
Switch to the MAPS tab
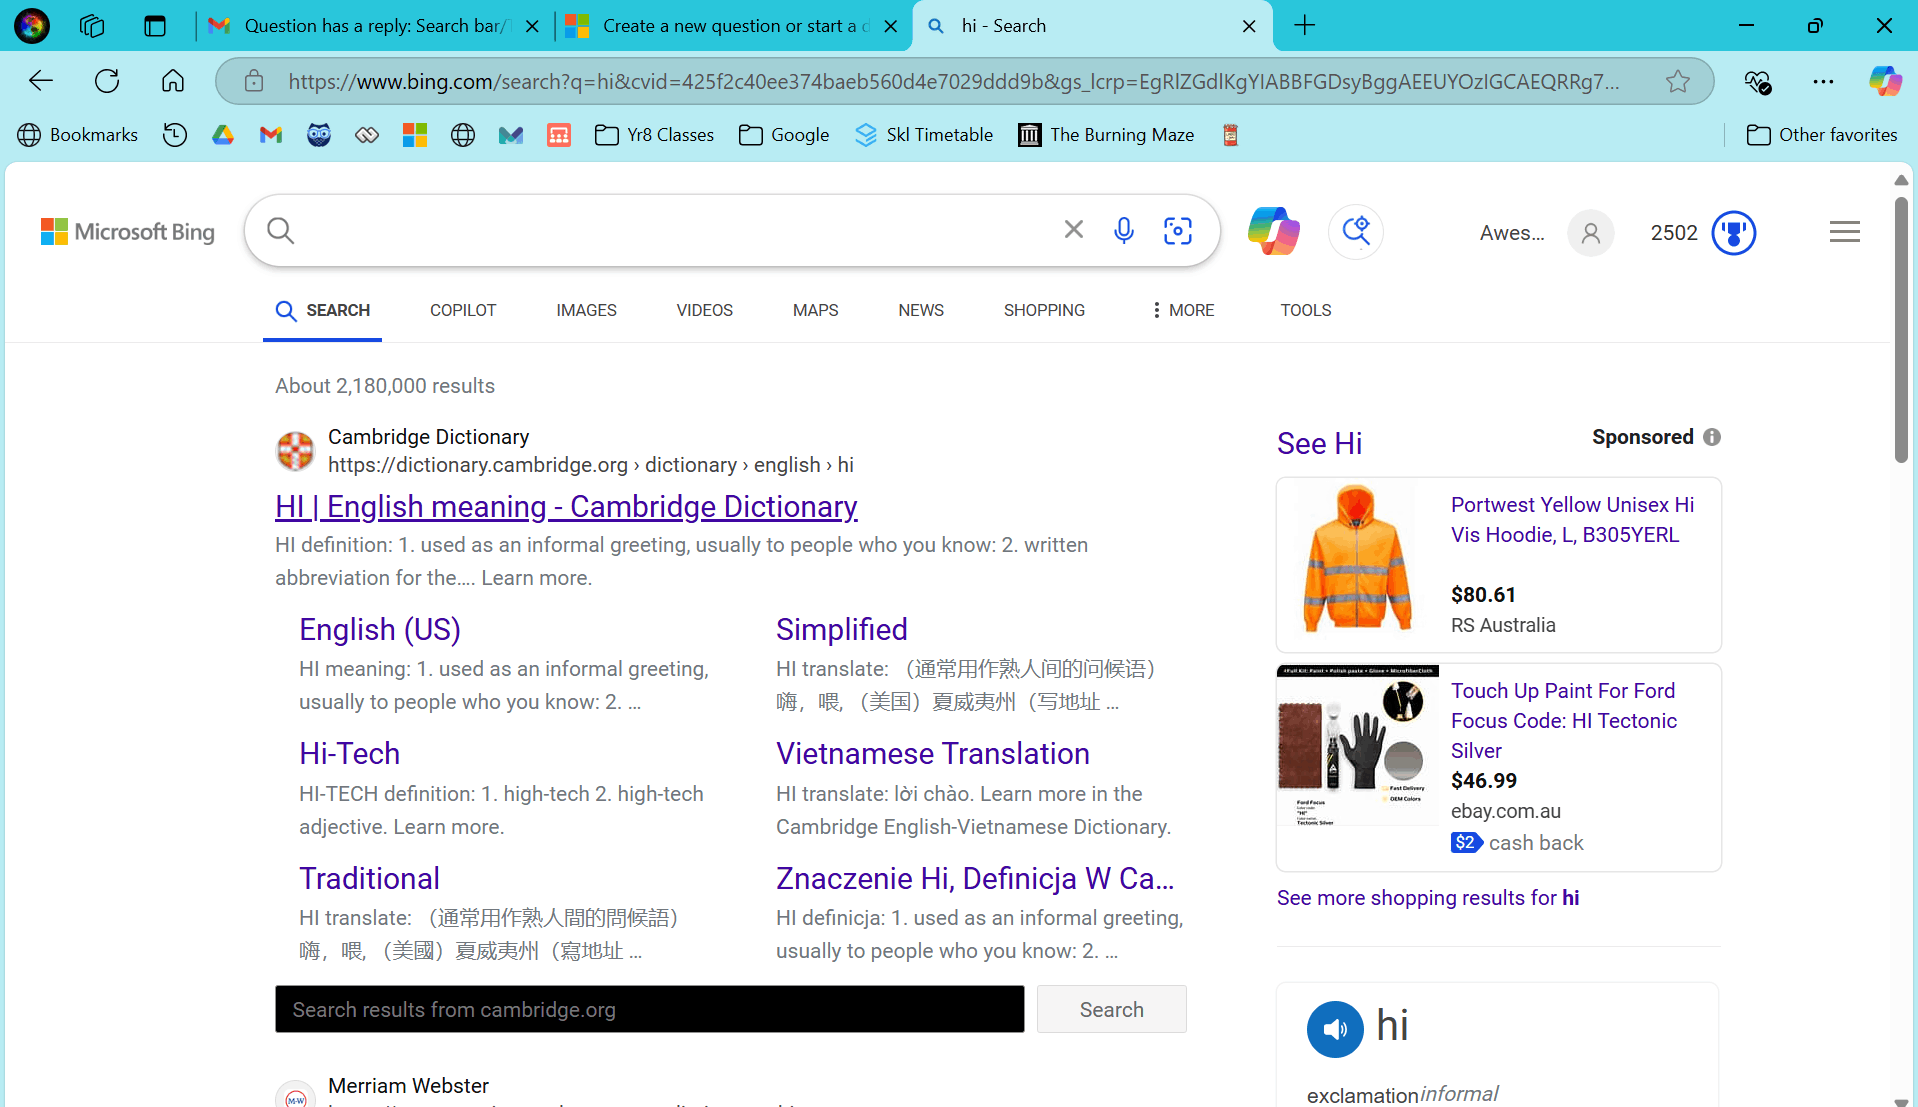click(x=816, y=310)
